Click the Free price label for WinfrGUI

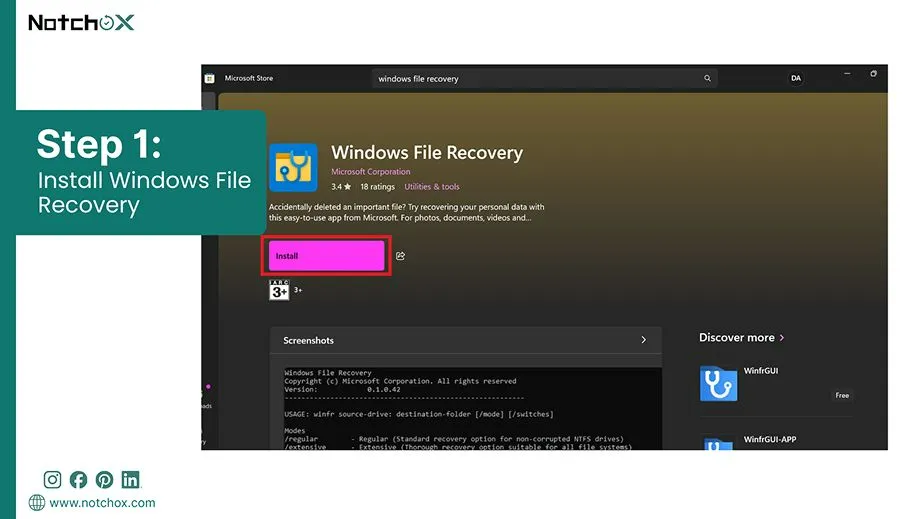(x=842, y=396)
